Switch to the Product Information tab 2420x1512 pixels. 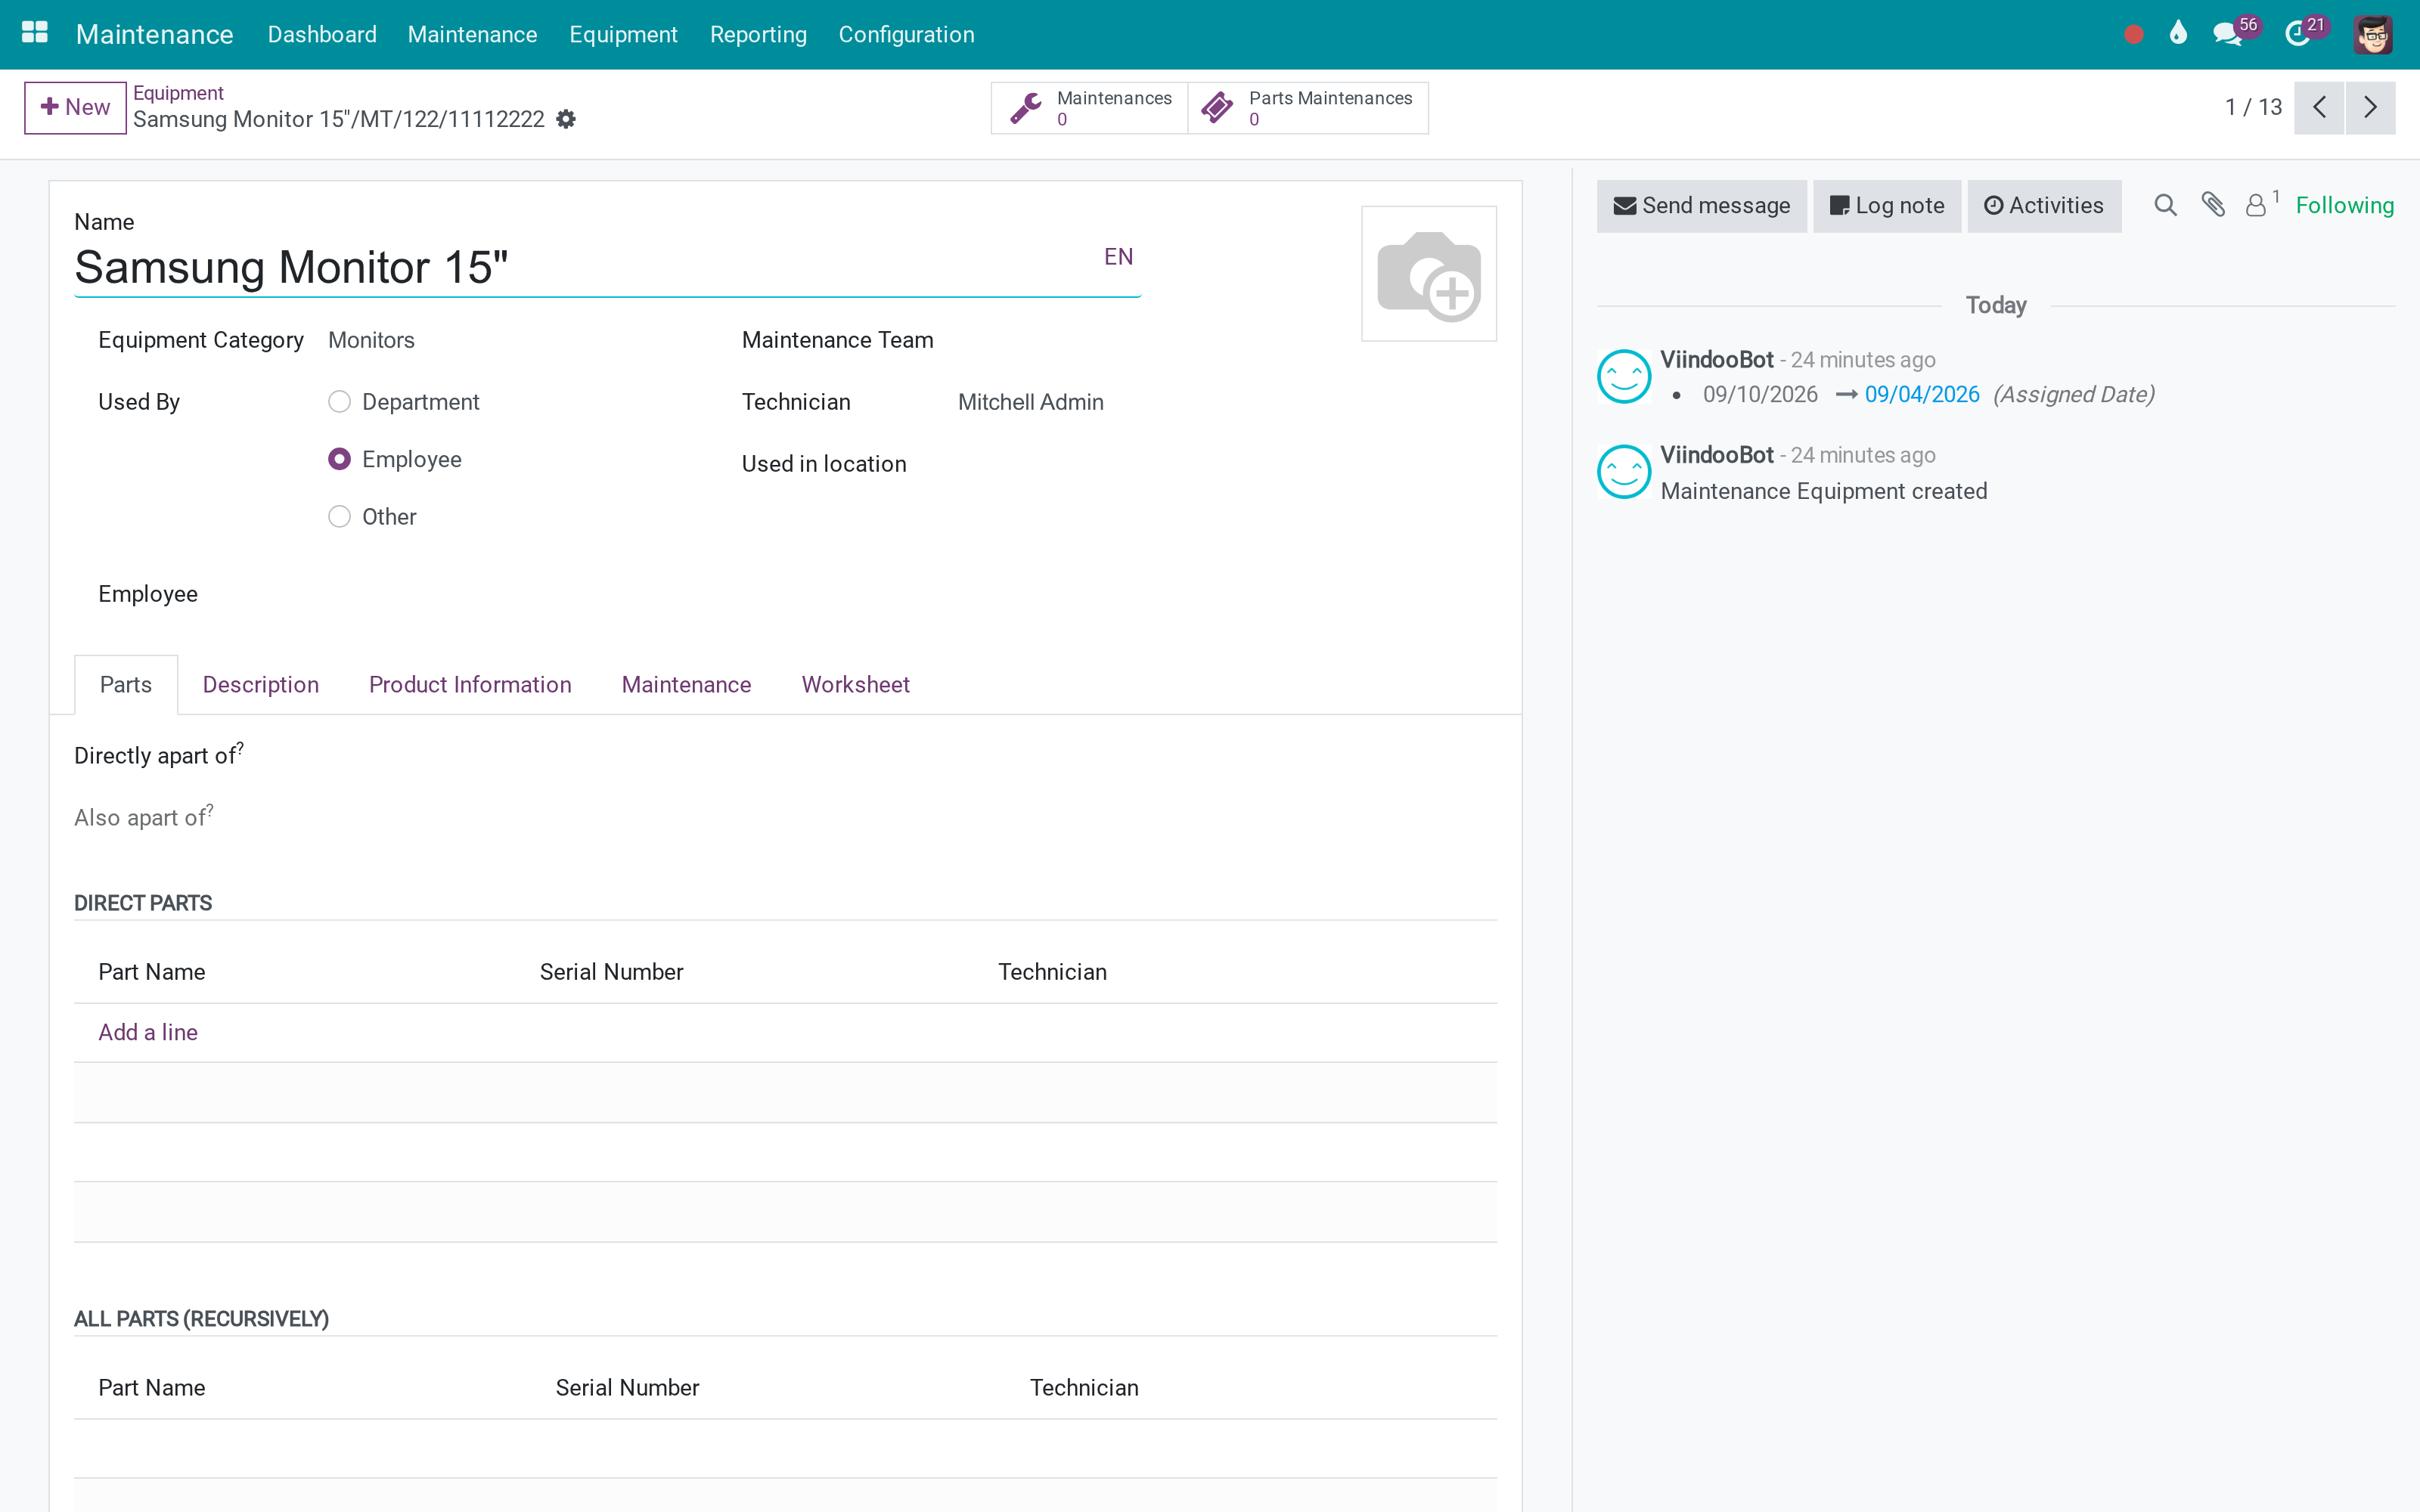[470, 685]
